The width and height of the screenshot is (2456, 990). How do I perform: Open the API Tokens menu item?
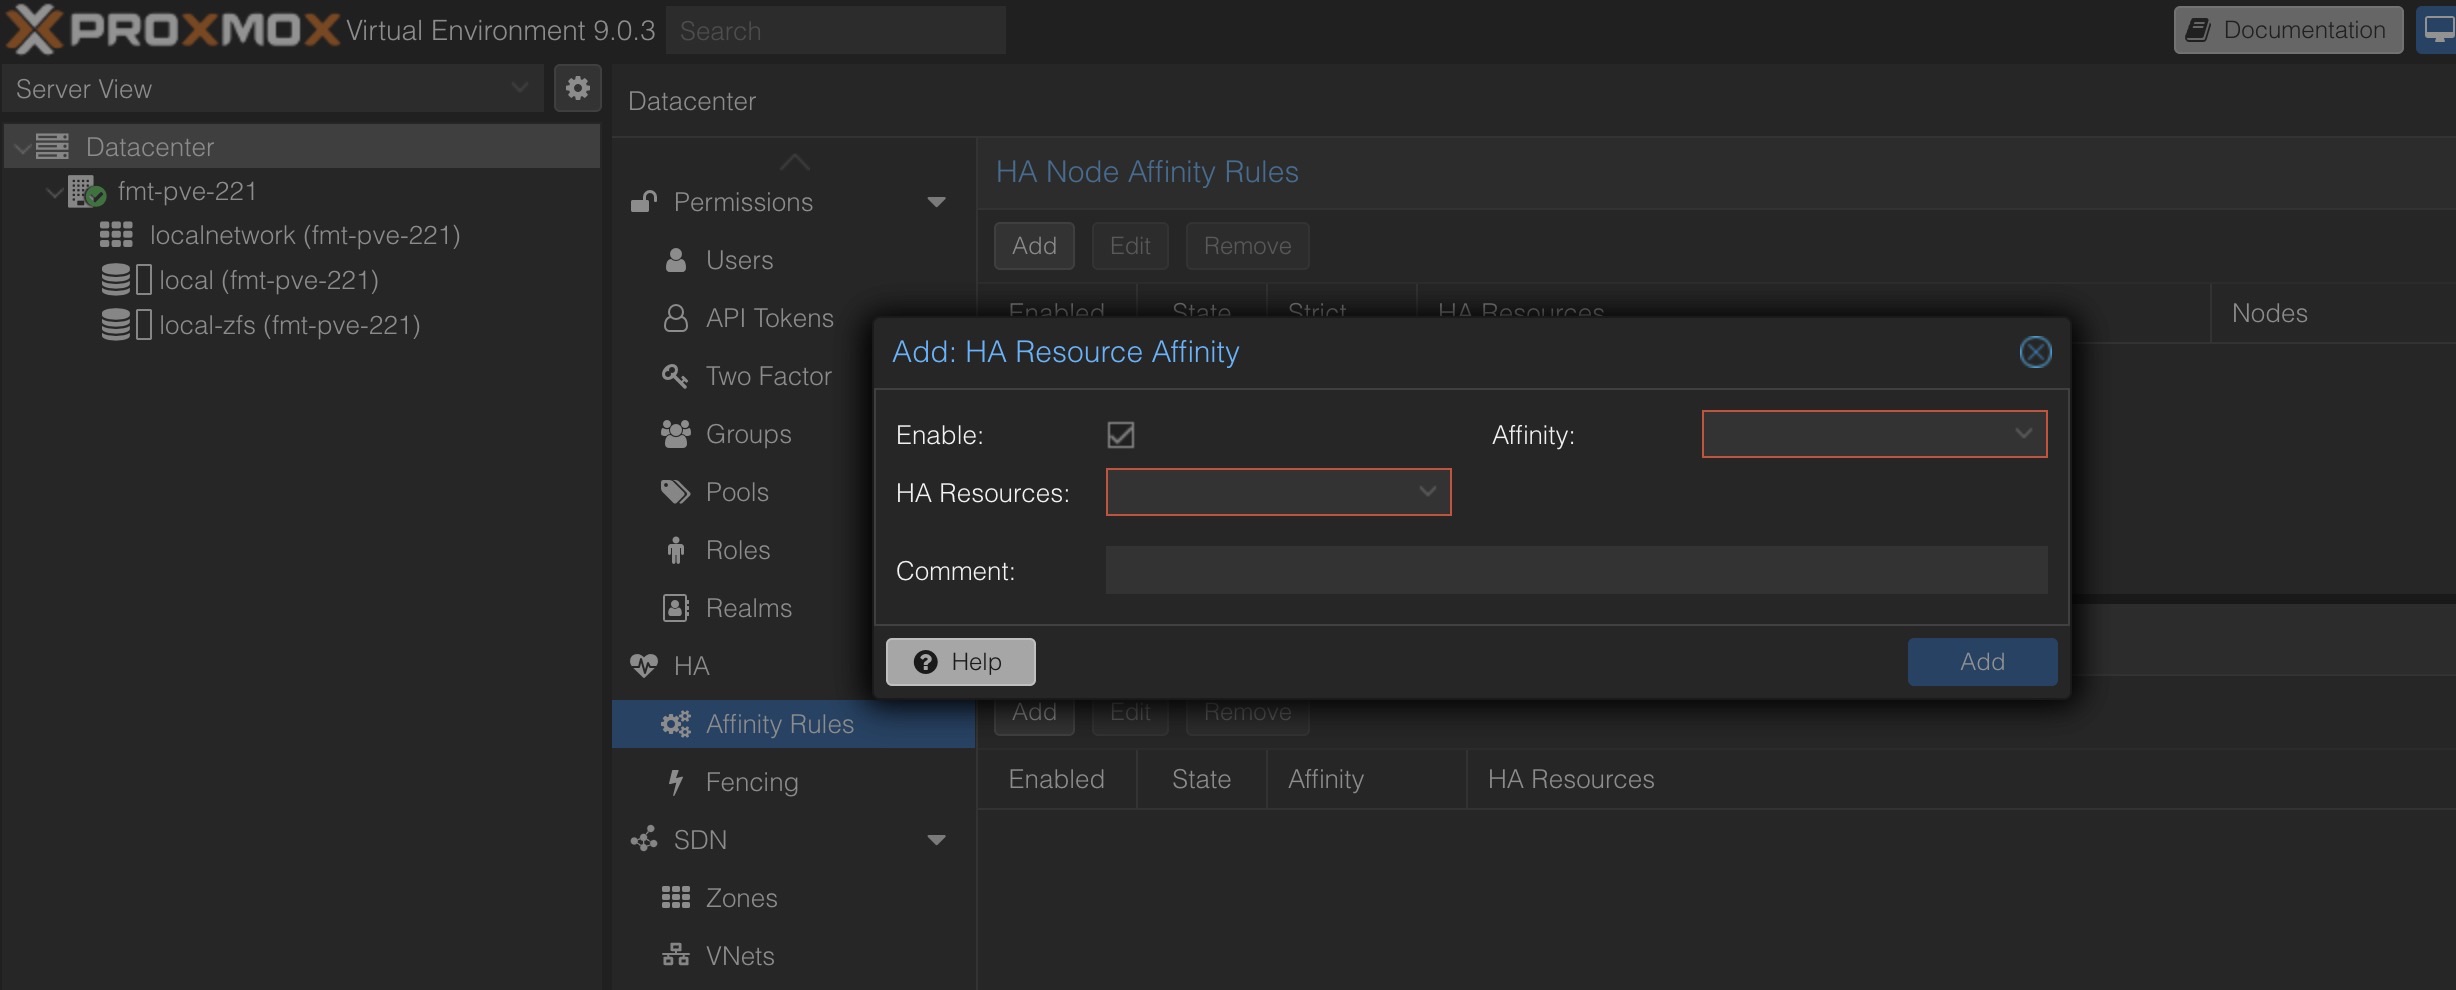[769, 318]
